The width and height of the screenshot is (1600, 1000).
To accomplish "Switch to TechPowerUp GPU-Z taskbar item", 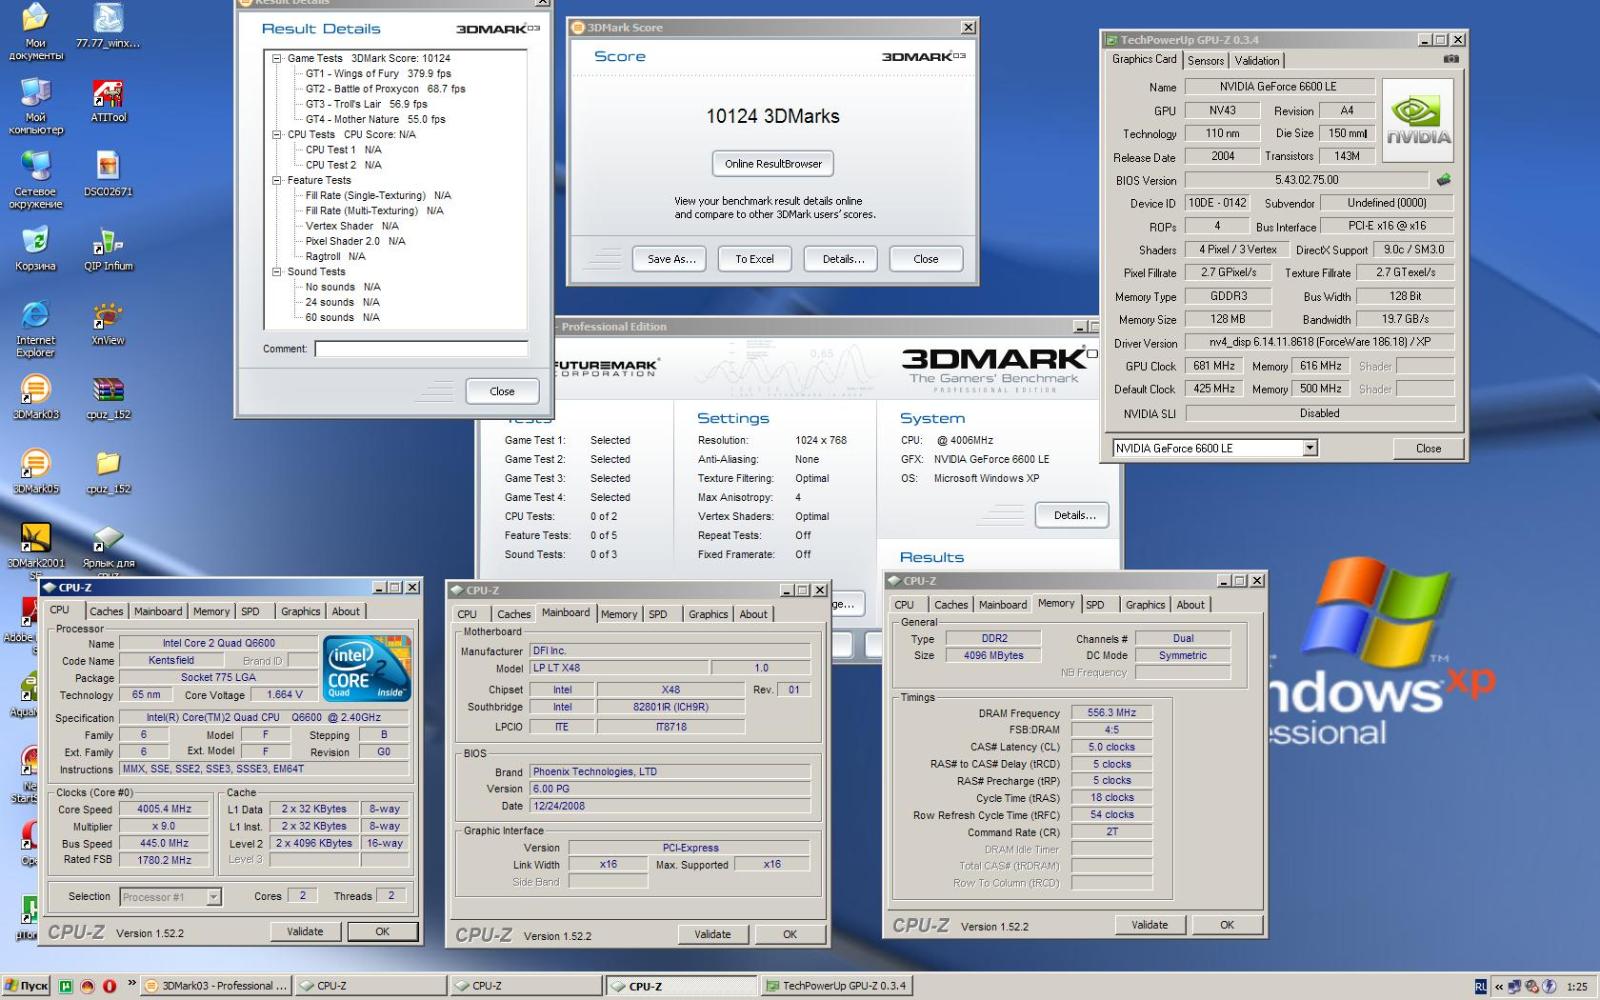I will coord(836,986).
